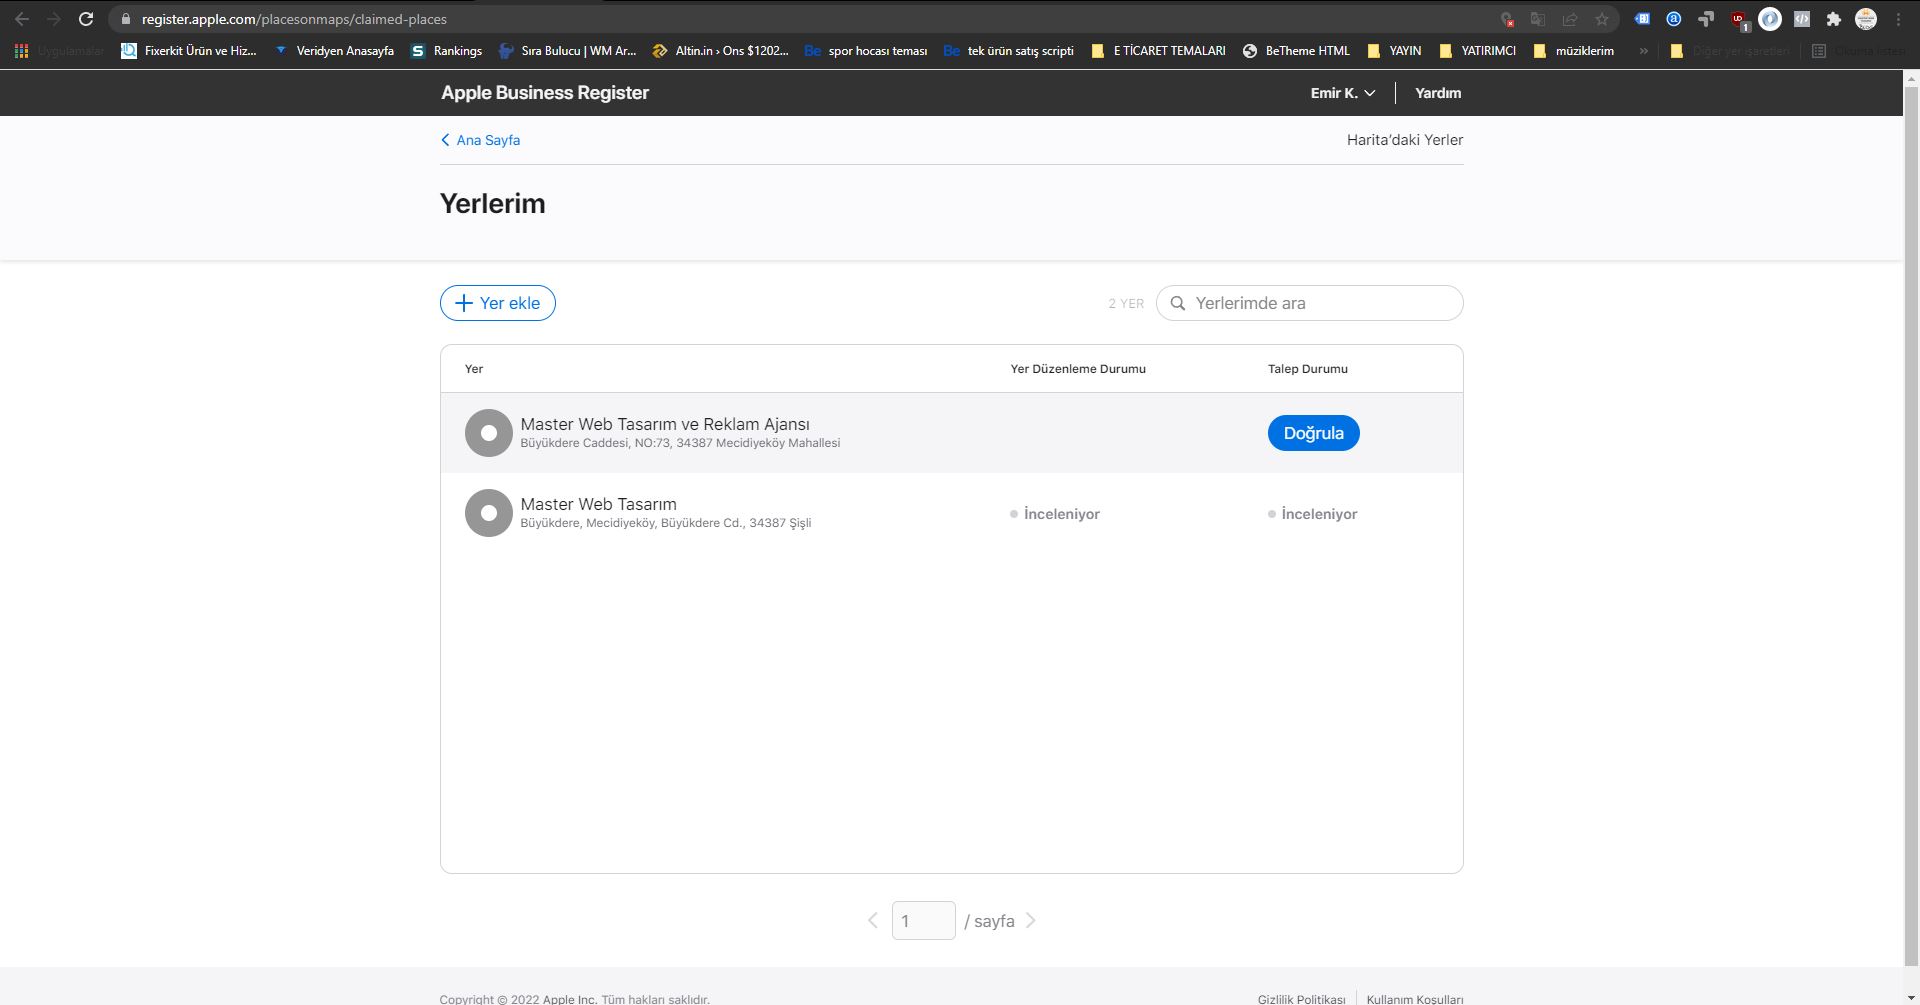The image size is (1920, 1005).
Task: Click the Master Web Tasarım thumbnail icon
Action: point(489,513)
